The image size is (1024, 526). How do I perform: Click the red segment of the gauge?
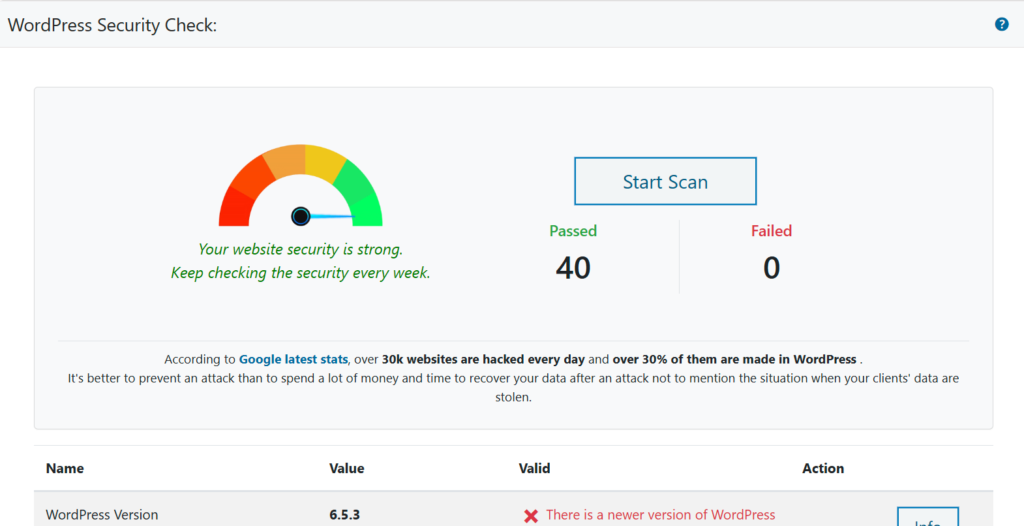tap(237, 207)
